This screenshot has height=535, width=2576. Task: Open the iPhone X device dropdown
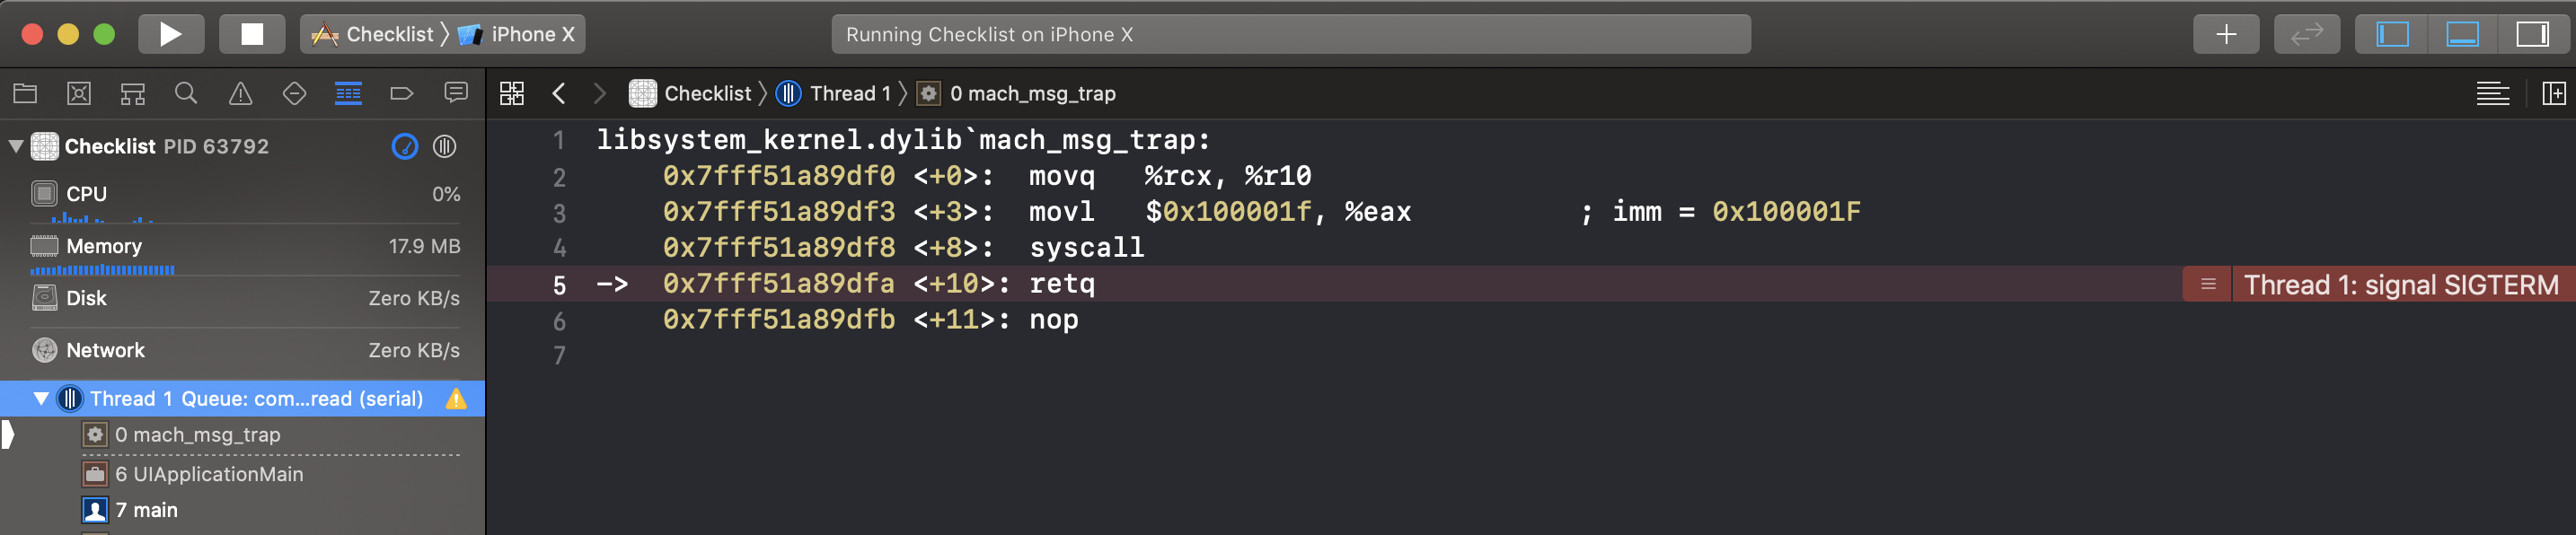[x=520, y=34]
